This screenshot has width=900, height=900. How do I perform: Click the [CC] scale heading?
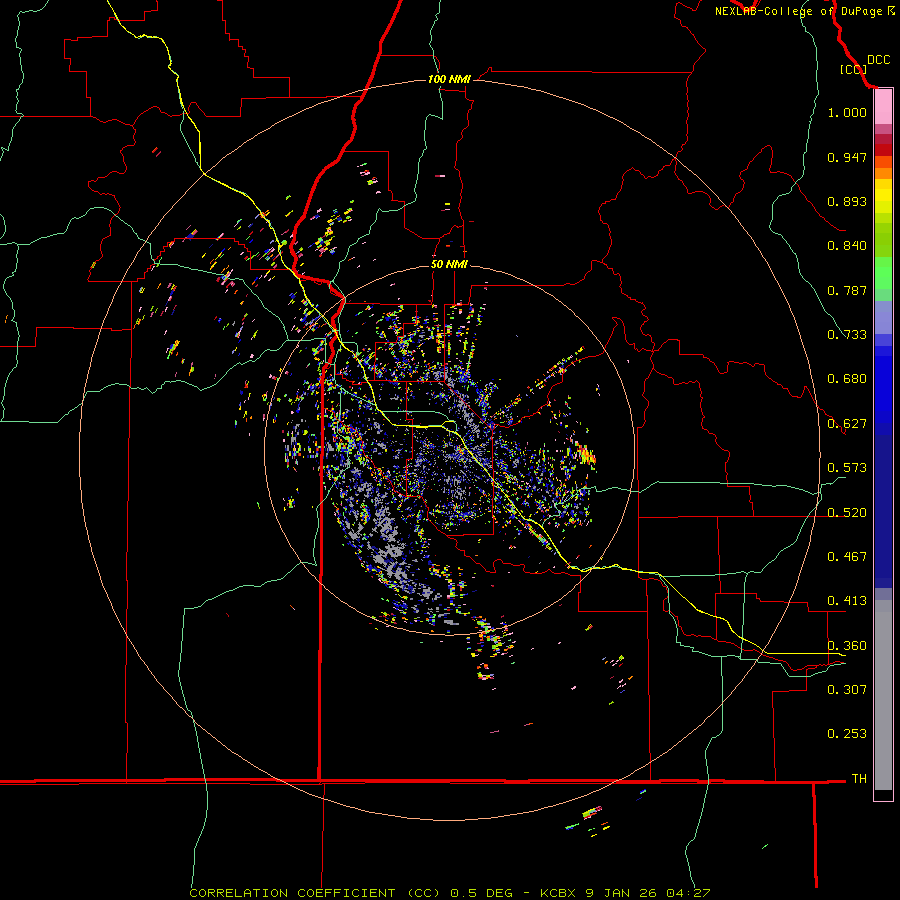853,69
